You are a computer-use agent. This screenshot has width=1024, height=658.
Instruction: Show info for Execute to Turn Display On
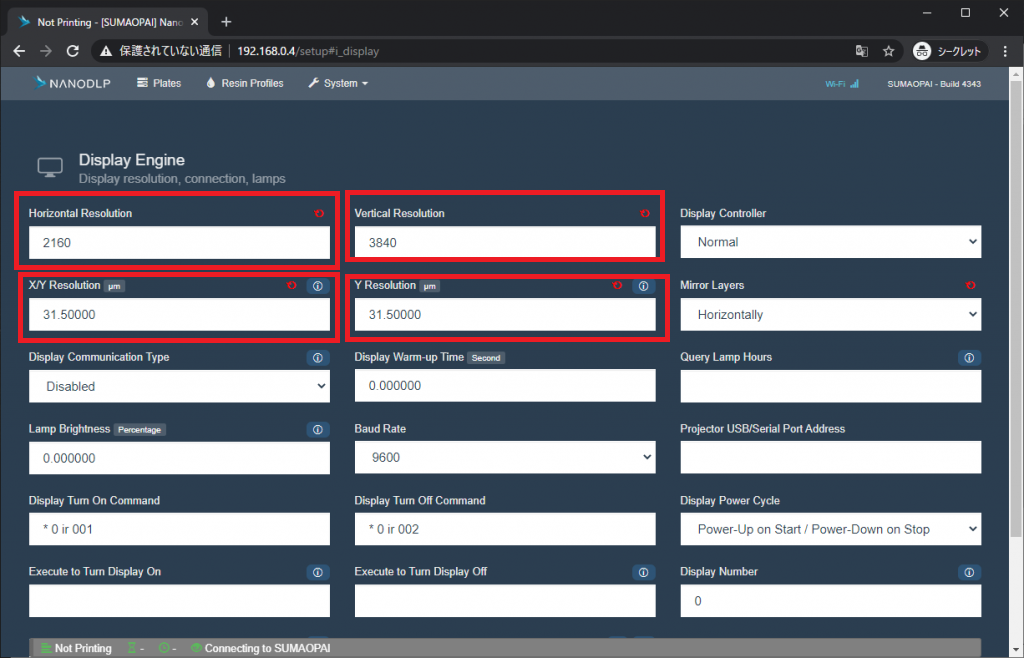click(318, 572)
